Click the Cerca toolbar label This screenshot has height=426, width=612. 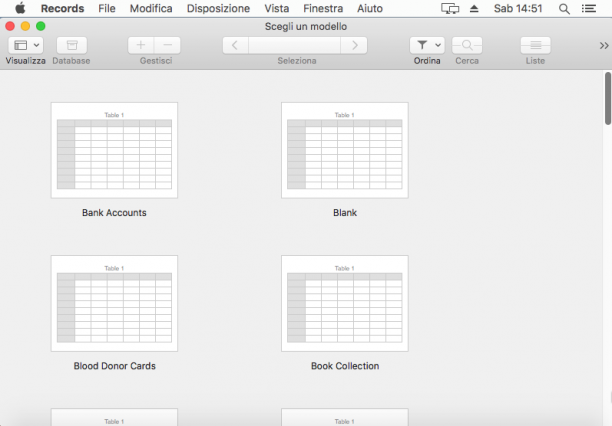coord(467,61)
